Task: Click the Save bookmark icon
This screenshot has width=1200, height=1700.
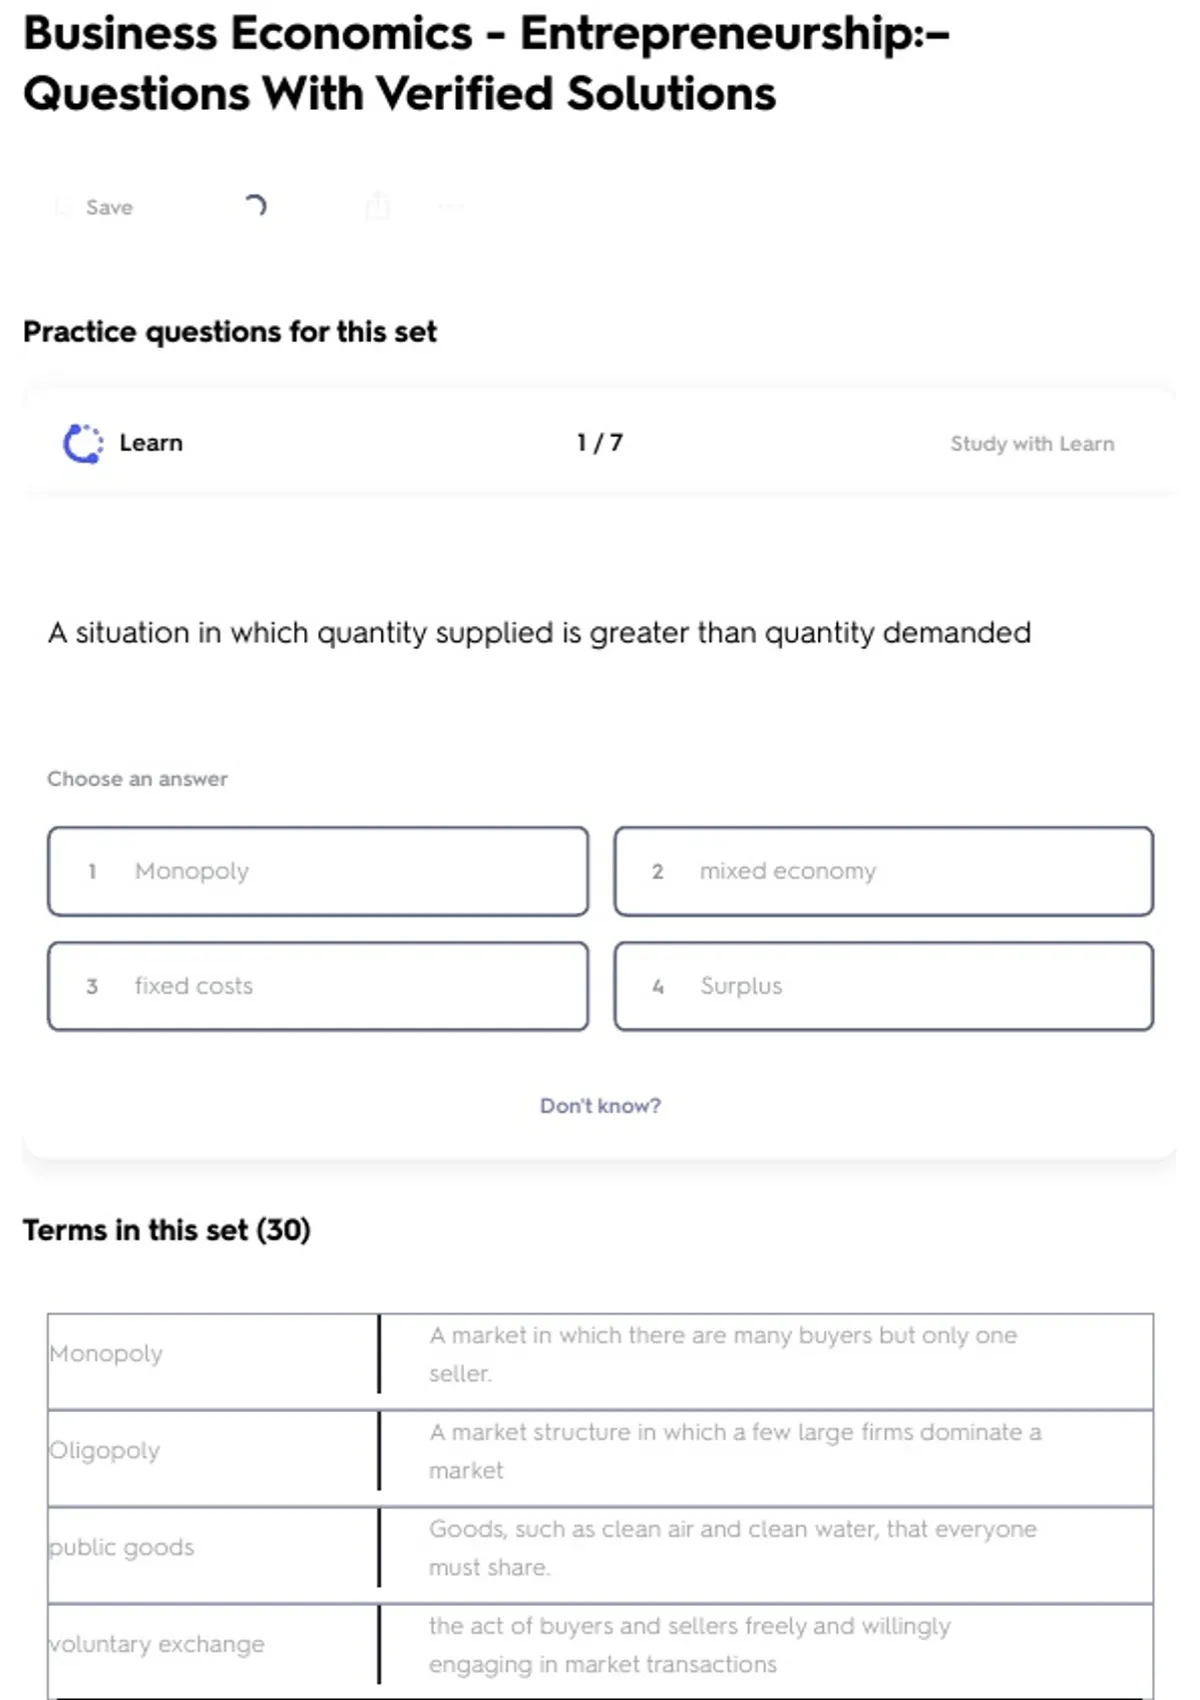Action: (x=62, y=207)
